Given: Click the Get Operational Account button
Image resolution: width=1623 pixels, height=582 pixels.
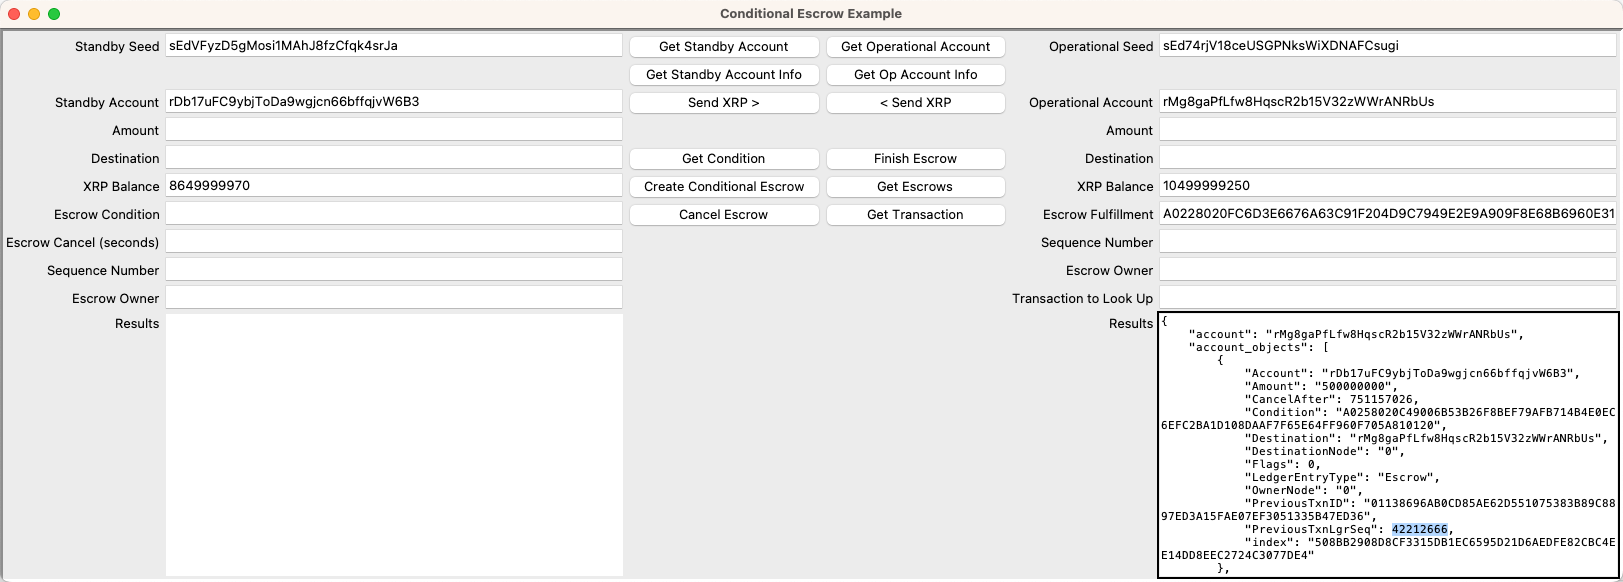Looking at the screenshot, I should click(915, 46).
